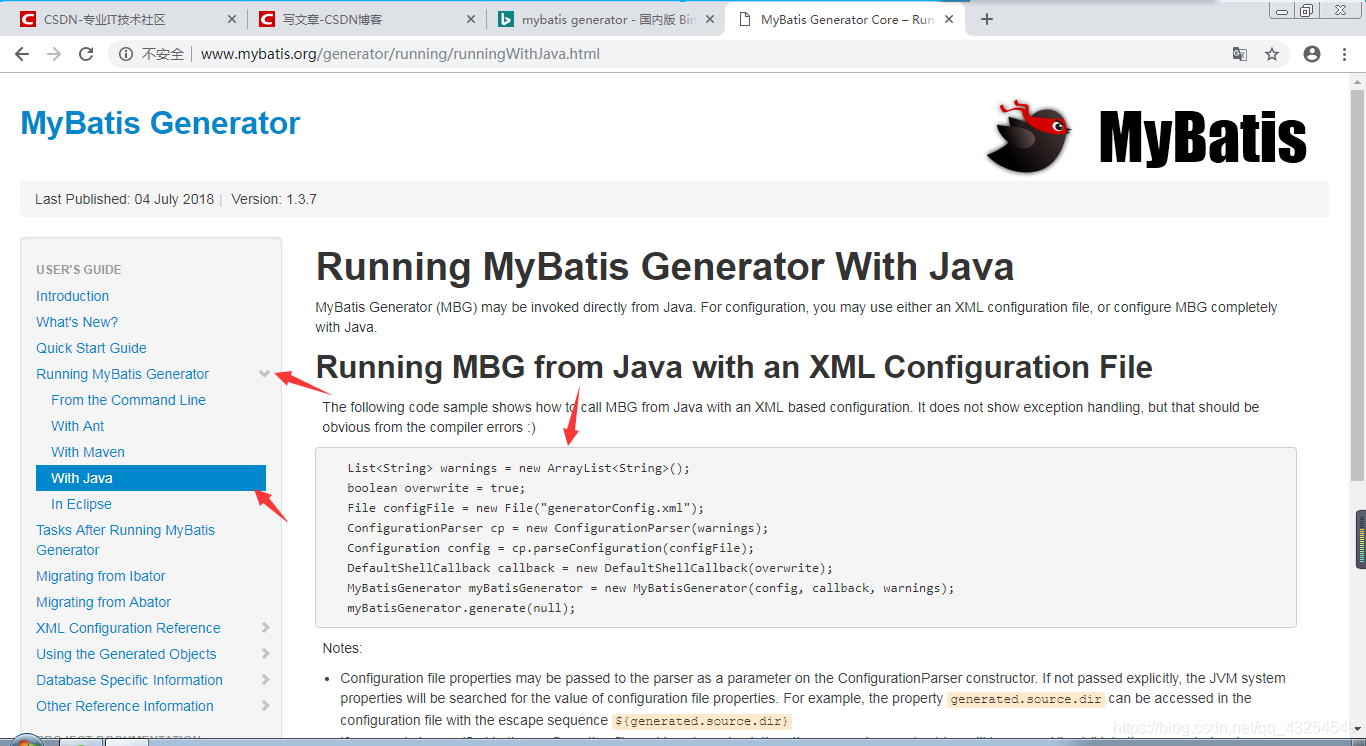The height and width of the screenshot is (746, 1366).
Task: Bookmark this page with the star icon
Action: tap(1272, 54)
